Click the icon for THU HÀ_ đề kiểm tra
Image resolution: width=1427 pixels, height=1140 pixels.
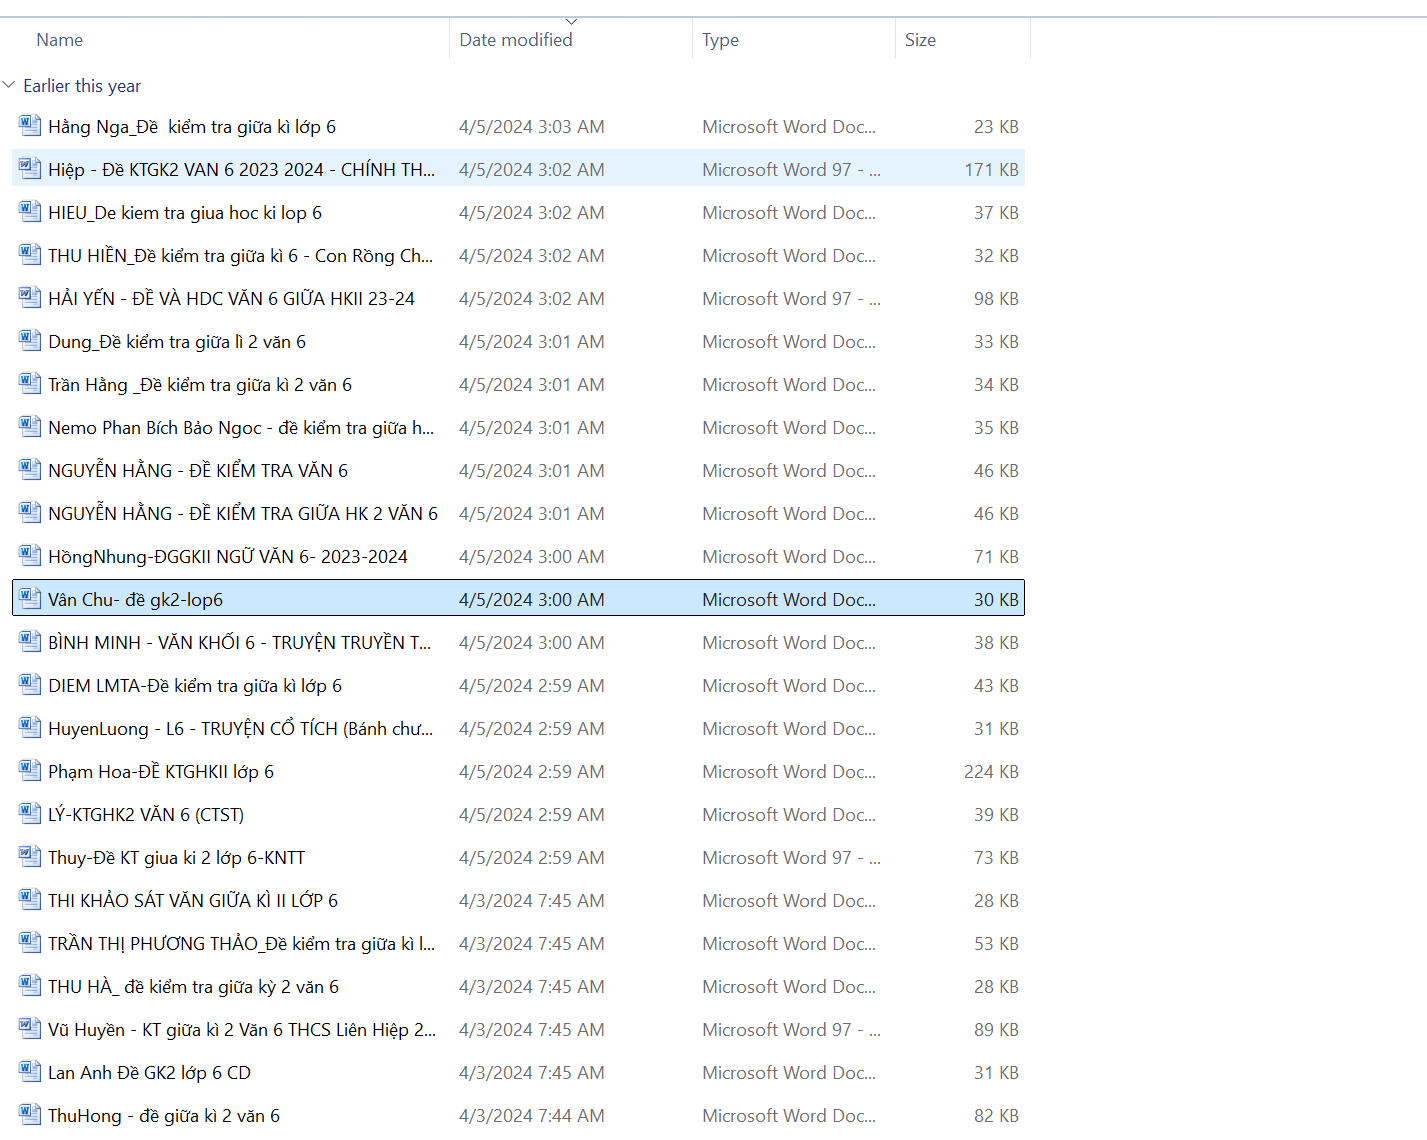pyautogui.click(x=30, y=986)
